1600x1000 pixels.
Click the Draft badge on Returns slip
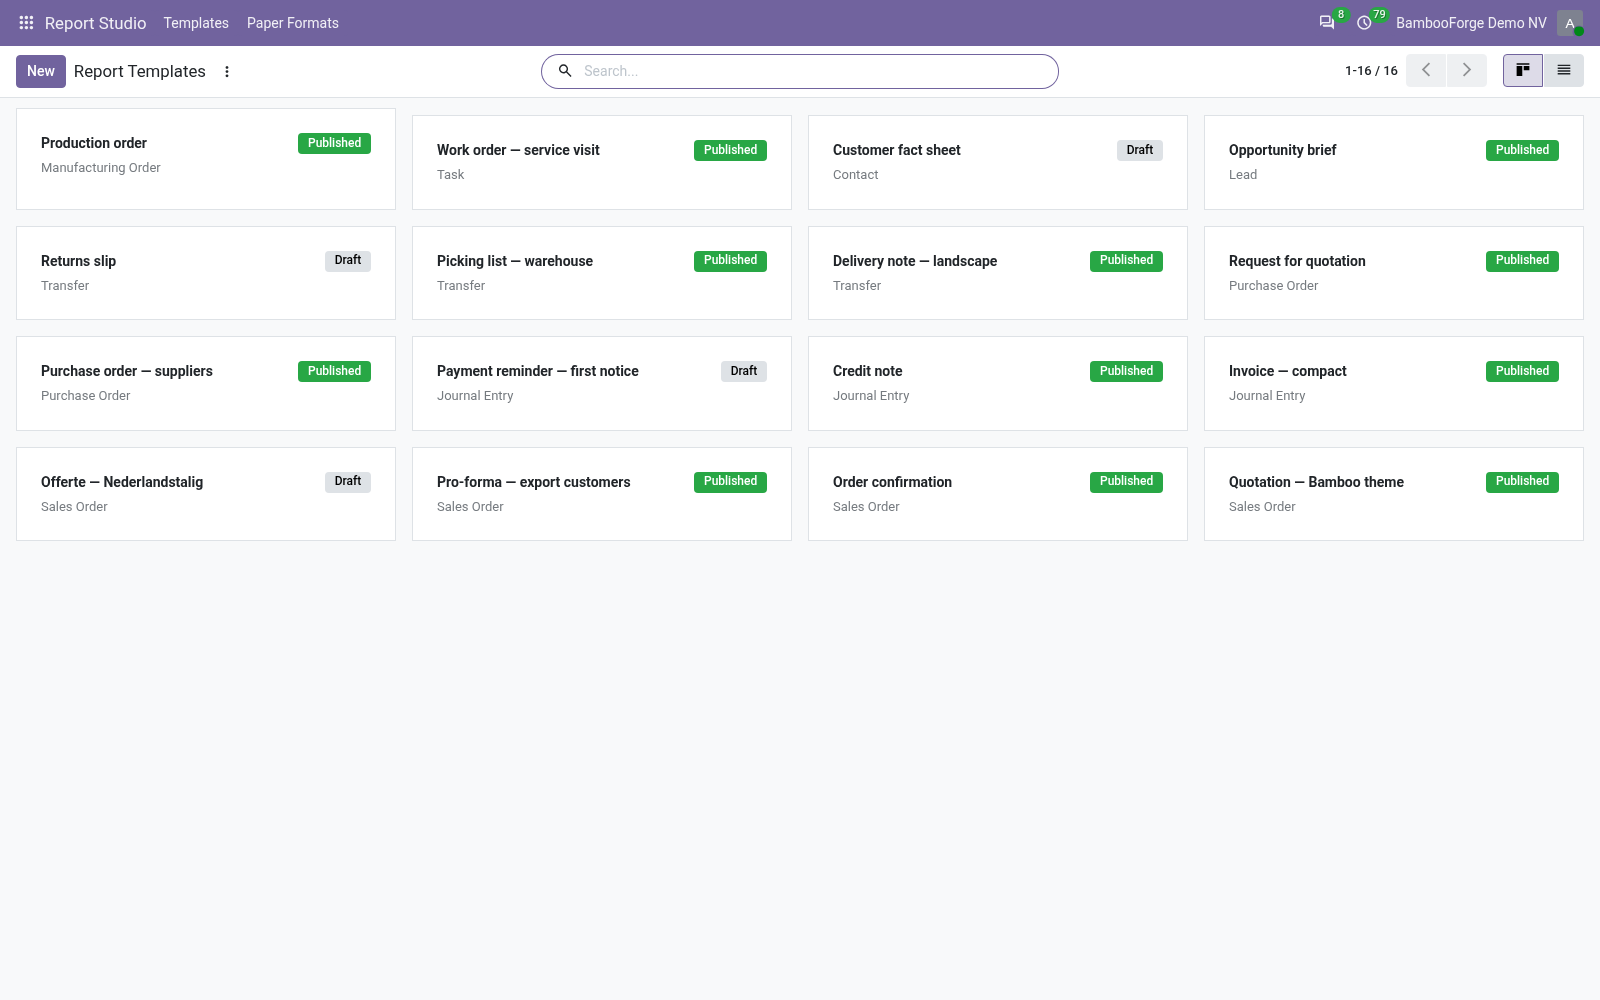pyautogui.click(x=348, y=260)
